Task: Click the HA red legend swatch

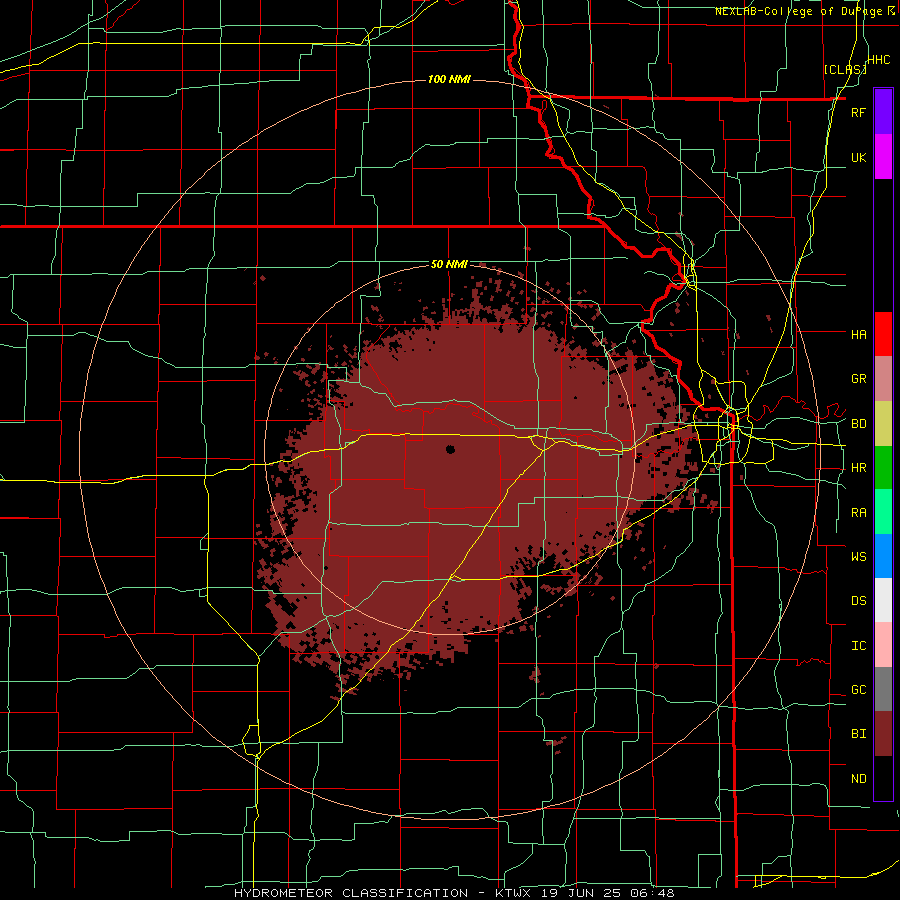Action: (883, 334)
